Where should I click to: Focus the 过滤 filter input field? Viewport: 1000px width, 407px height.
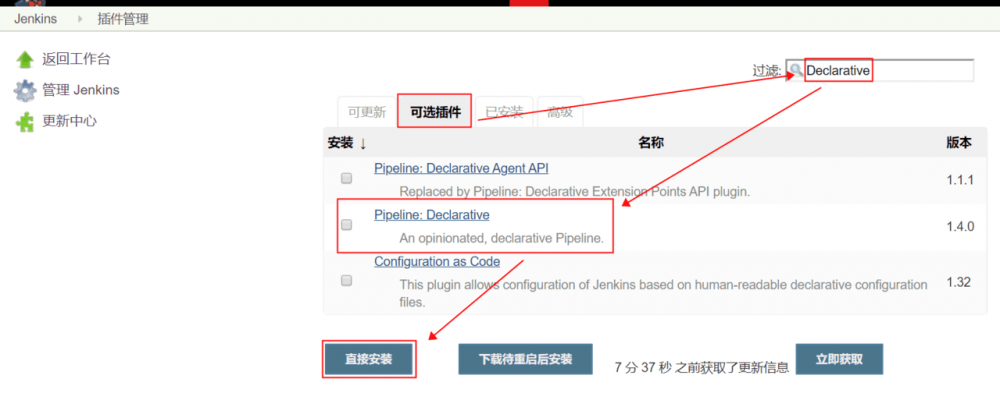[879, 70]
